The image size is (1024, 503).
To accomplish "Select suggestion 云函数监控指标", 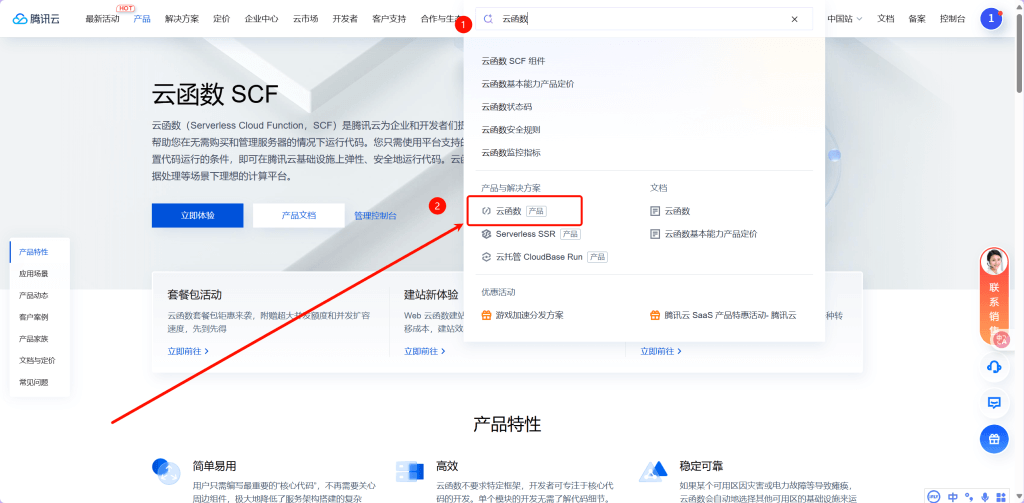I will click(x=511, y=152).
